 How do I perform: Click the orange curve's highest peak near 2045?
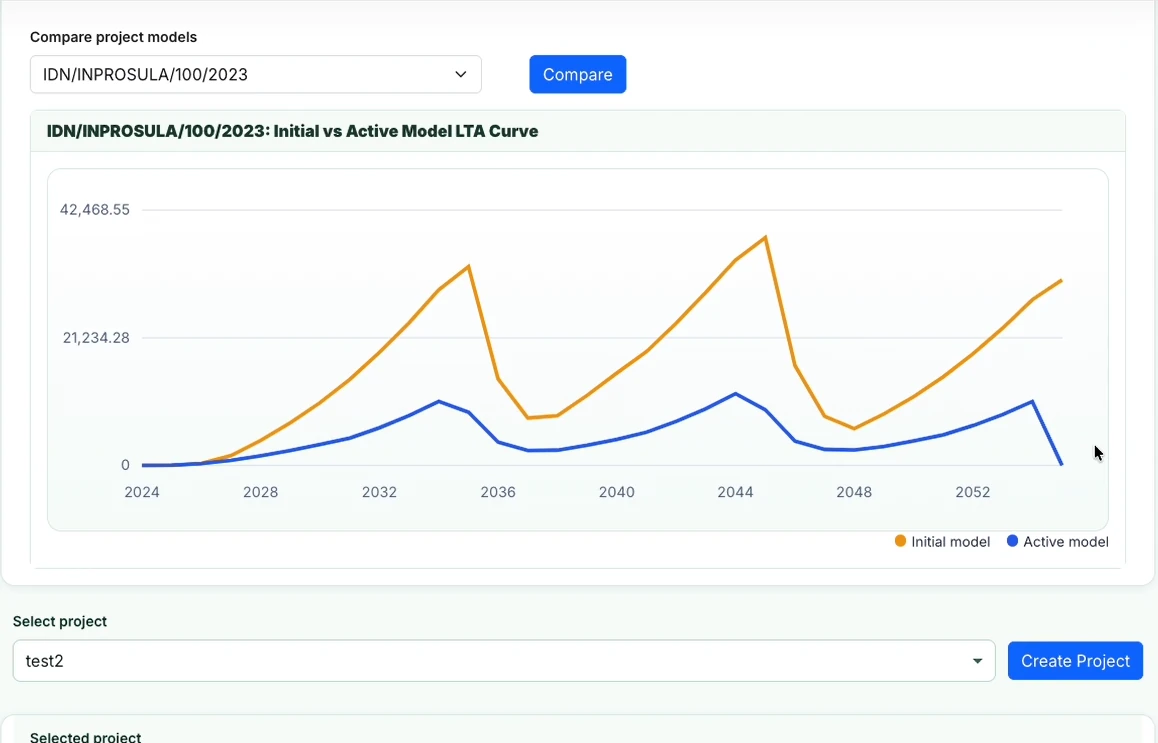pos(766,237)
